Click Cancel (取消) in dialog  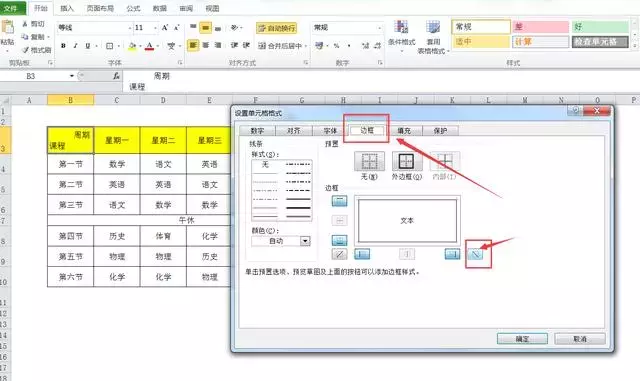[580, 339]
